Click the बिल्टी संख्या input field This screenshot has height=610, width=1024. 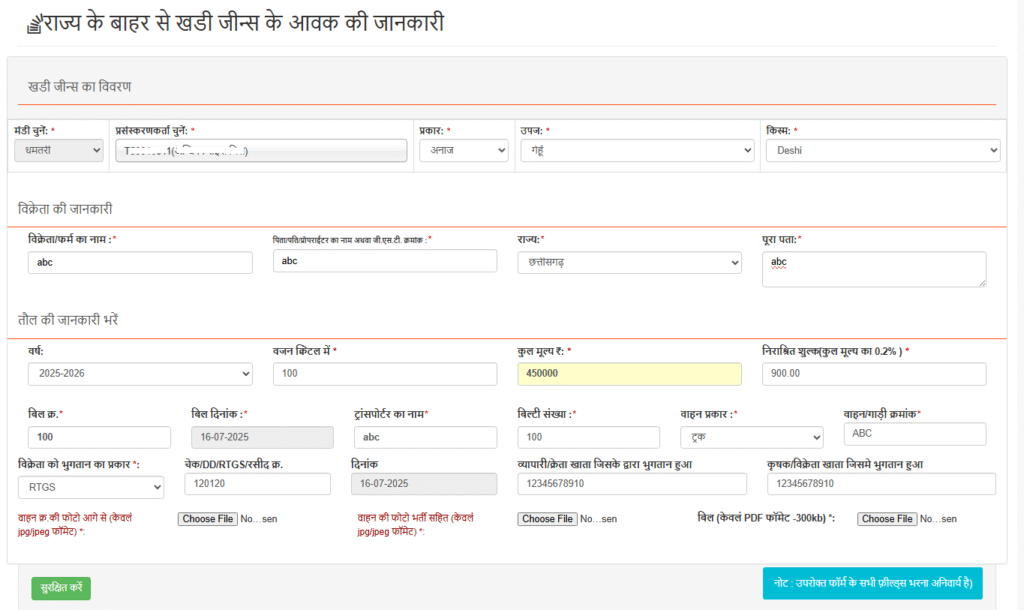pos(588,437)
